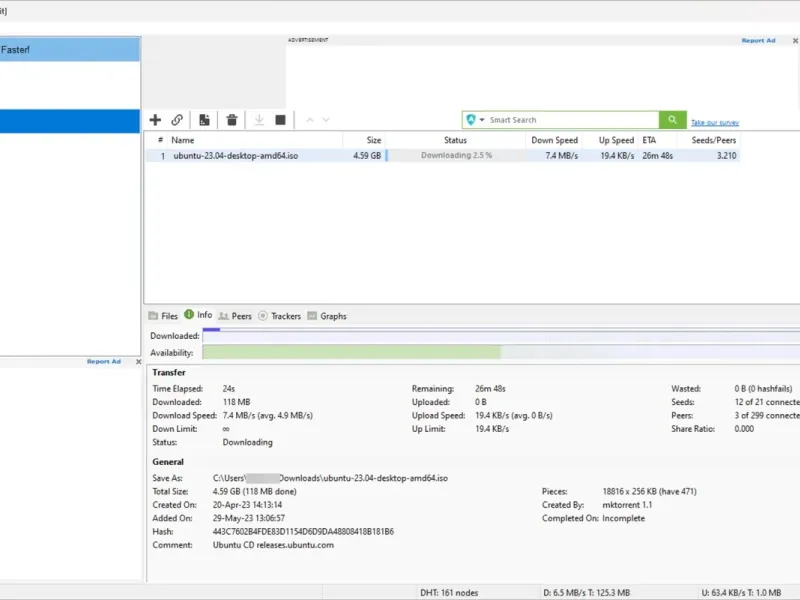Close the left sidebar advertisement
The image size is (800, 600).
coord(138,362)
